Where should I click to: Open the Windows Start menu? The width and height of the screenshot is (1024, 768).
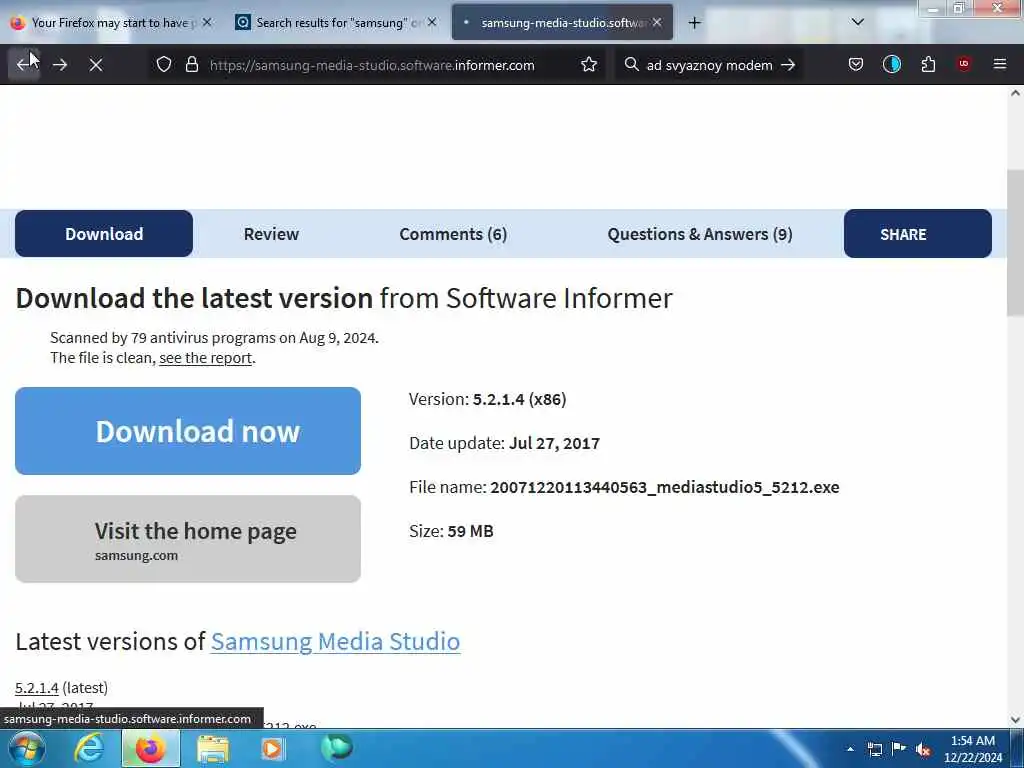tap(27, 749)
